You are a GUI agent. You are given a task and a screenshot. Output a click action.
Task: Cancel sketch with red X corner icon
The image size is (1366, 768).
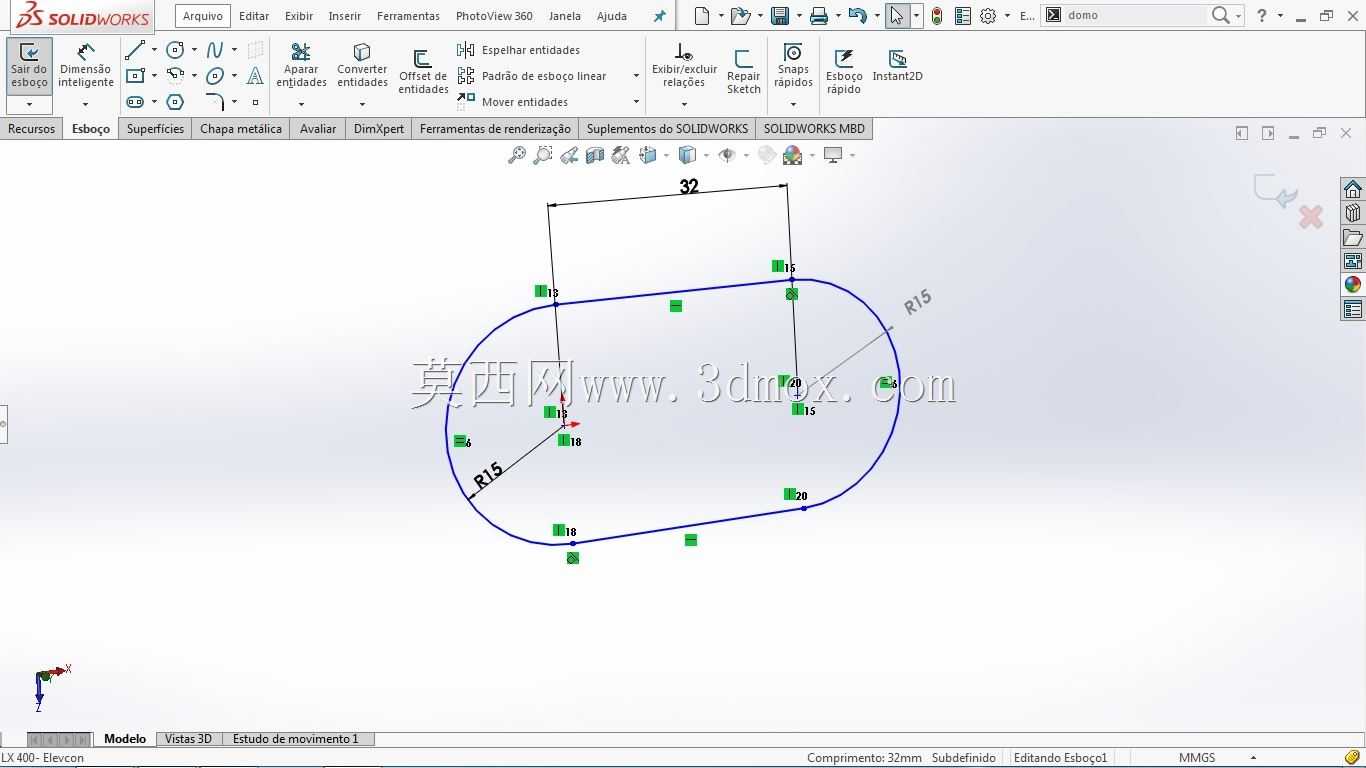coord(1311,216)
